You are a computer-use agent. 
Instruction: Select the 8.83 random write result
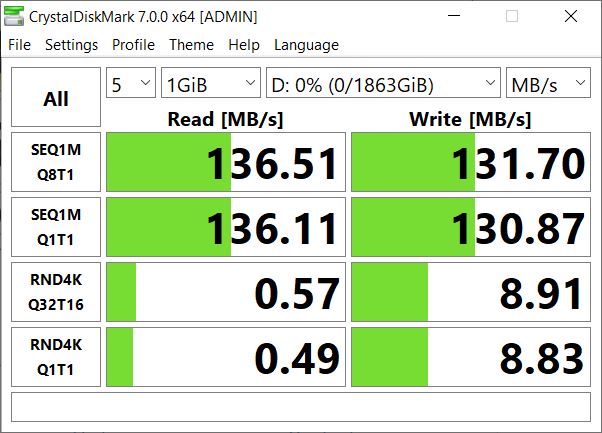[x=471, y=357]
